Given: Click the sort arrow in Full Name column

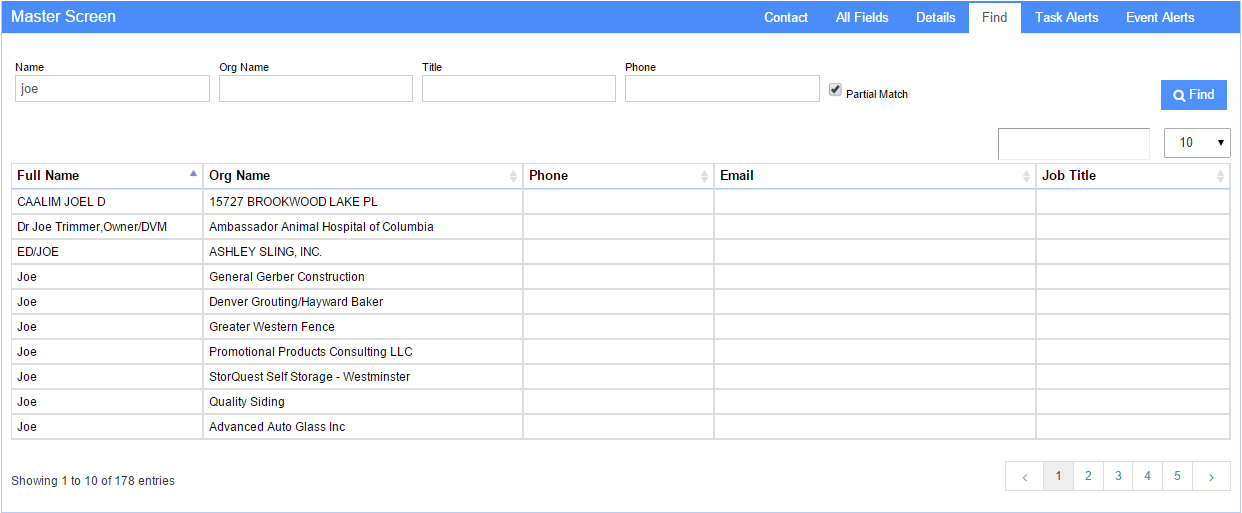Looking at the screenshot, I should tap(193, 174).
